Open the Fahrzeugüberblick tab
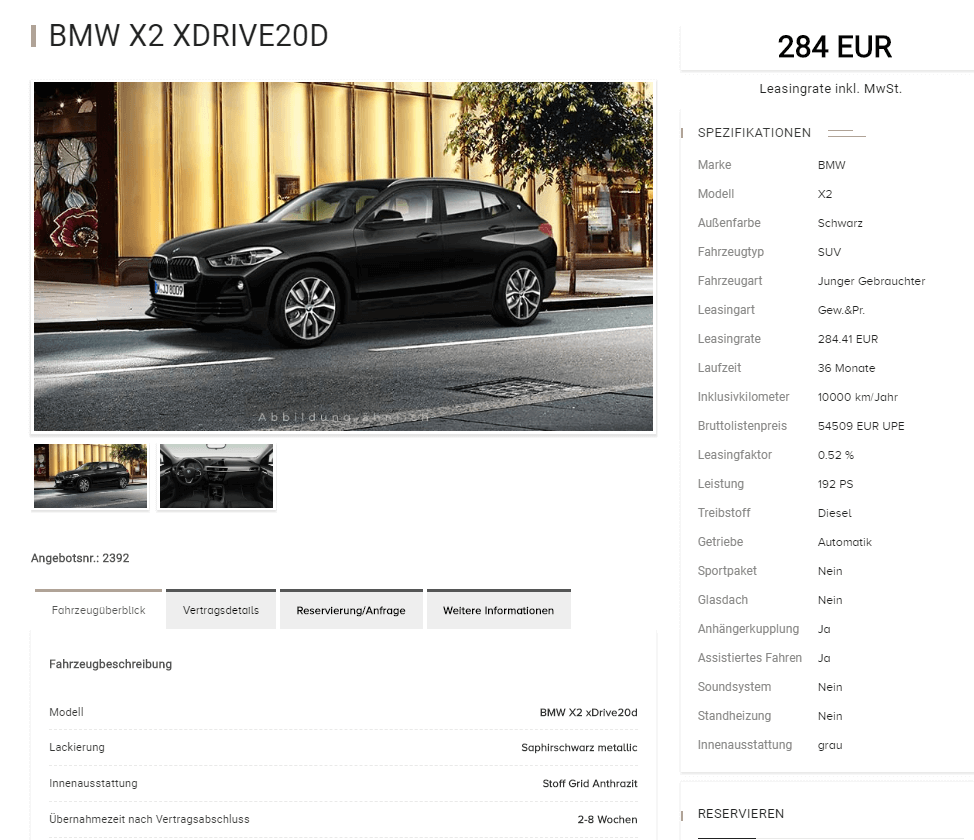974x840 pixels. (x=98, y=609)
